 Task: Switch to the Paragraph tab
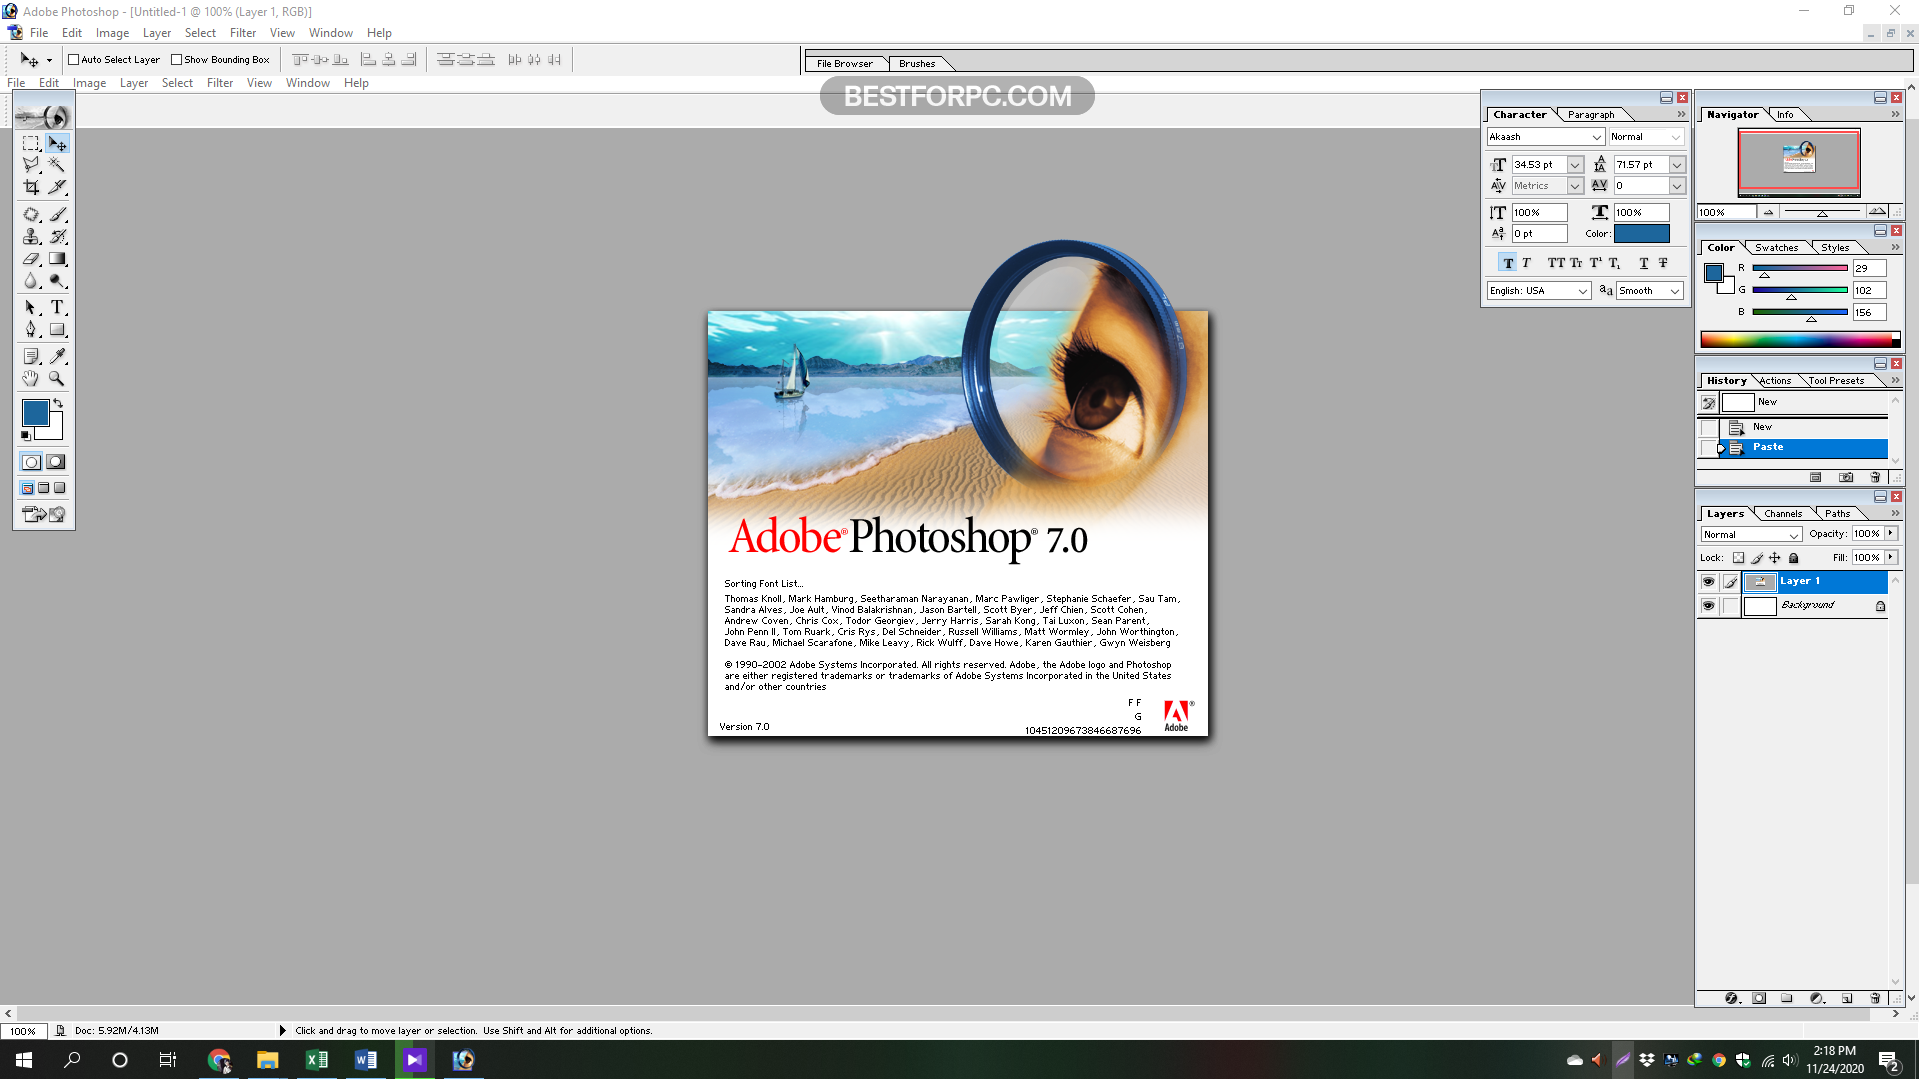pyautogui.click(x=1590, y=115)
